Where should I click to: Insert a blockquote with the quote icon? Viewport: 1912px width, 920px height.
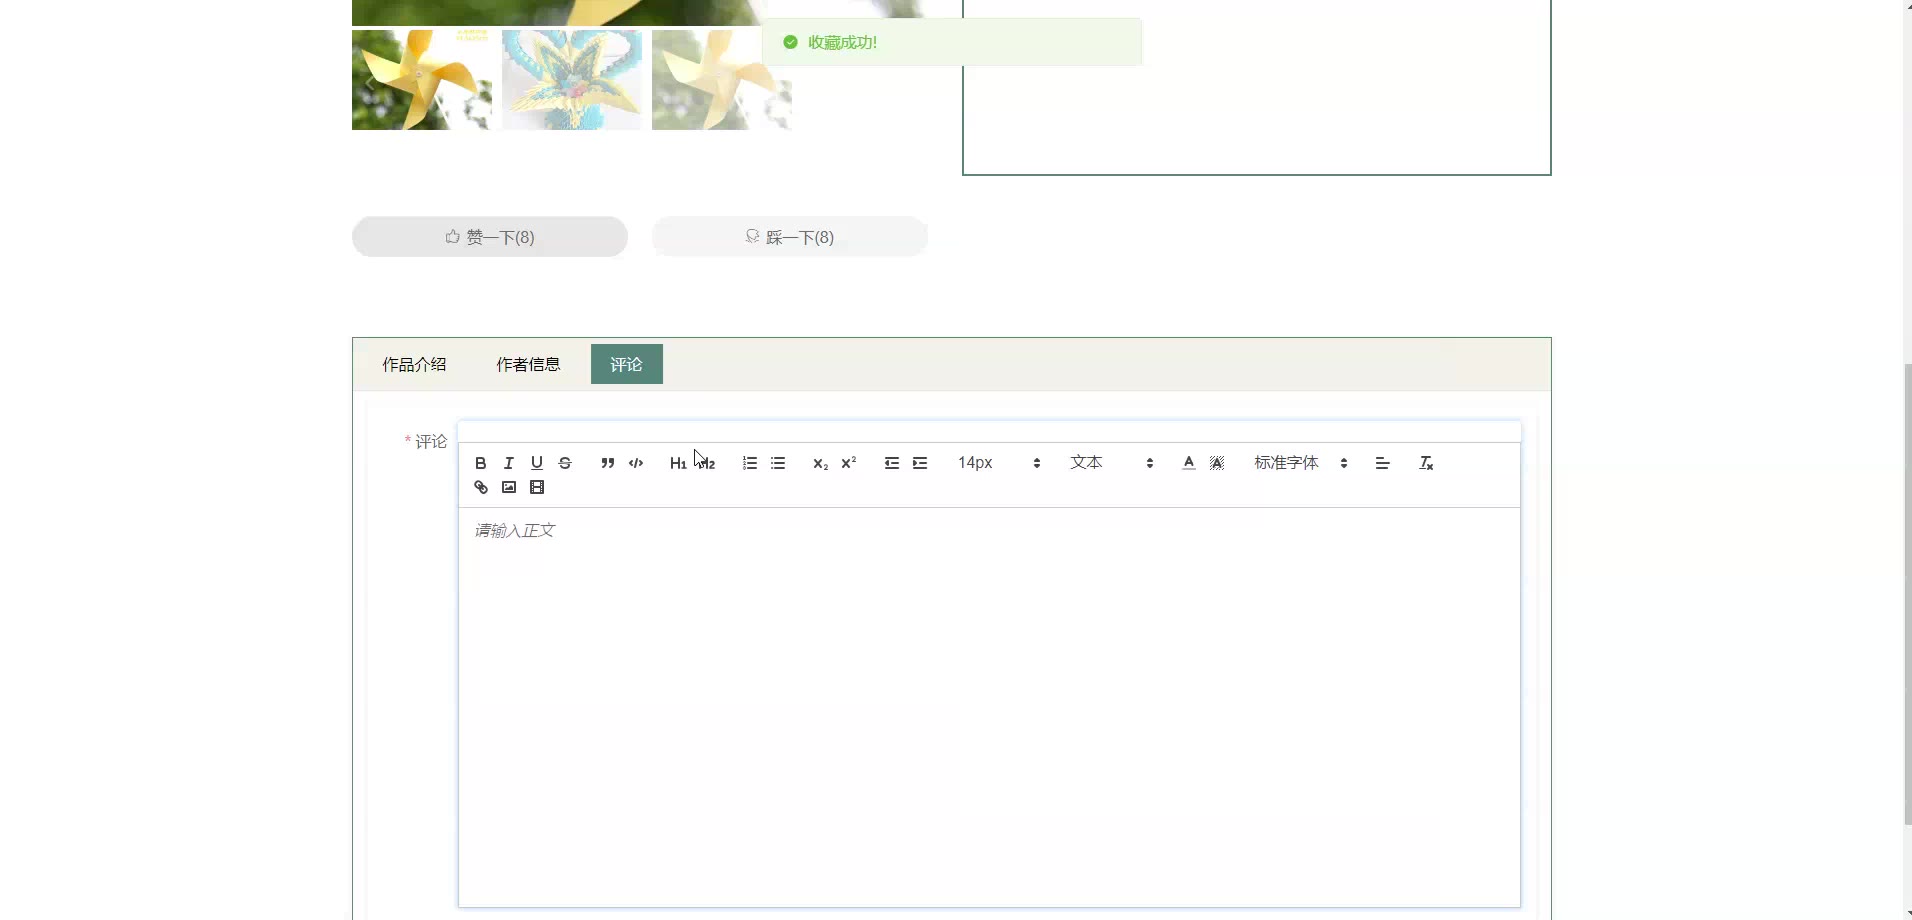click(608, 463)
